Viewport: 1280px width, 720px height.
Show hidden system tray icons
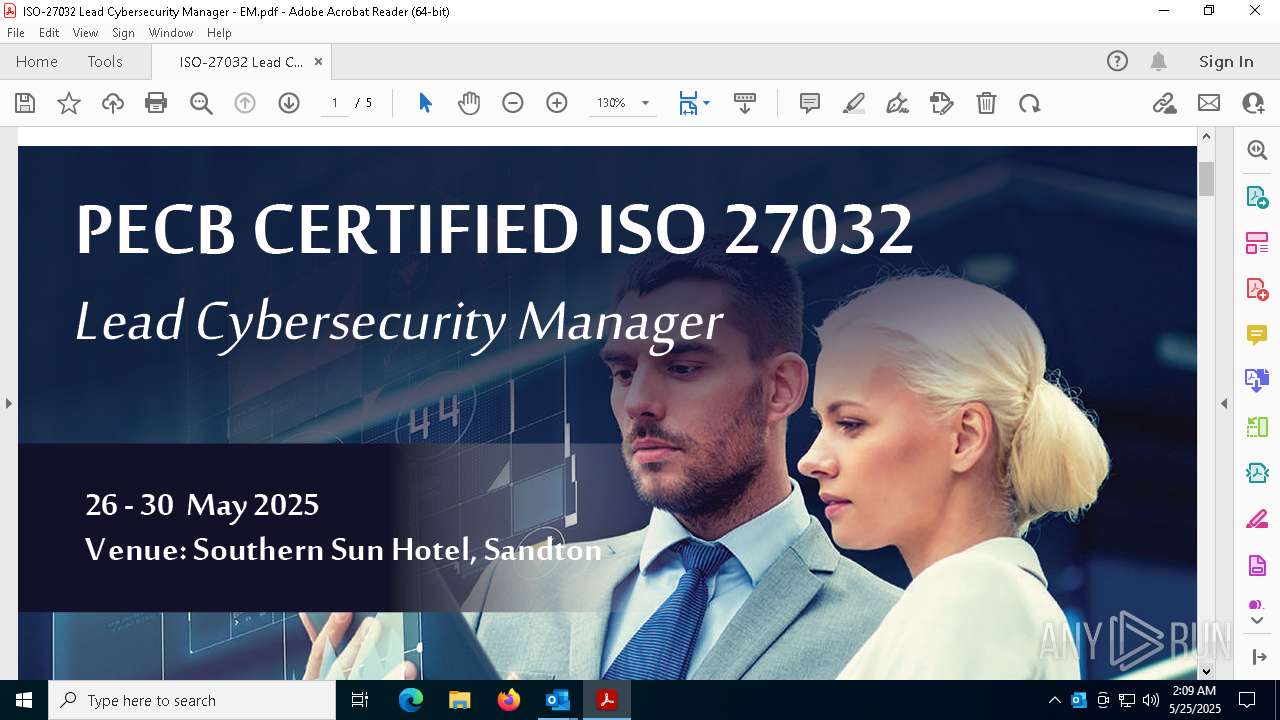(x=1054, y=700)
